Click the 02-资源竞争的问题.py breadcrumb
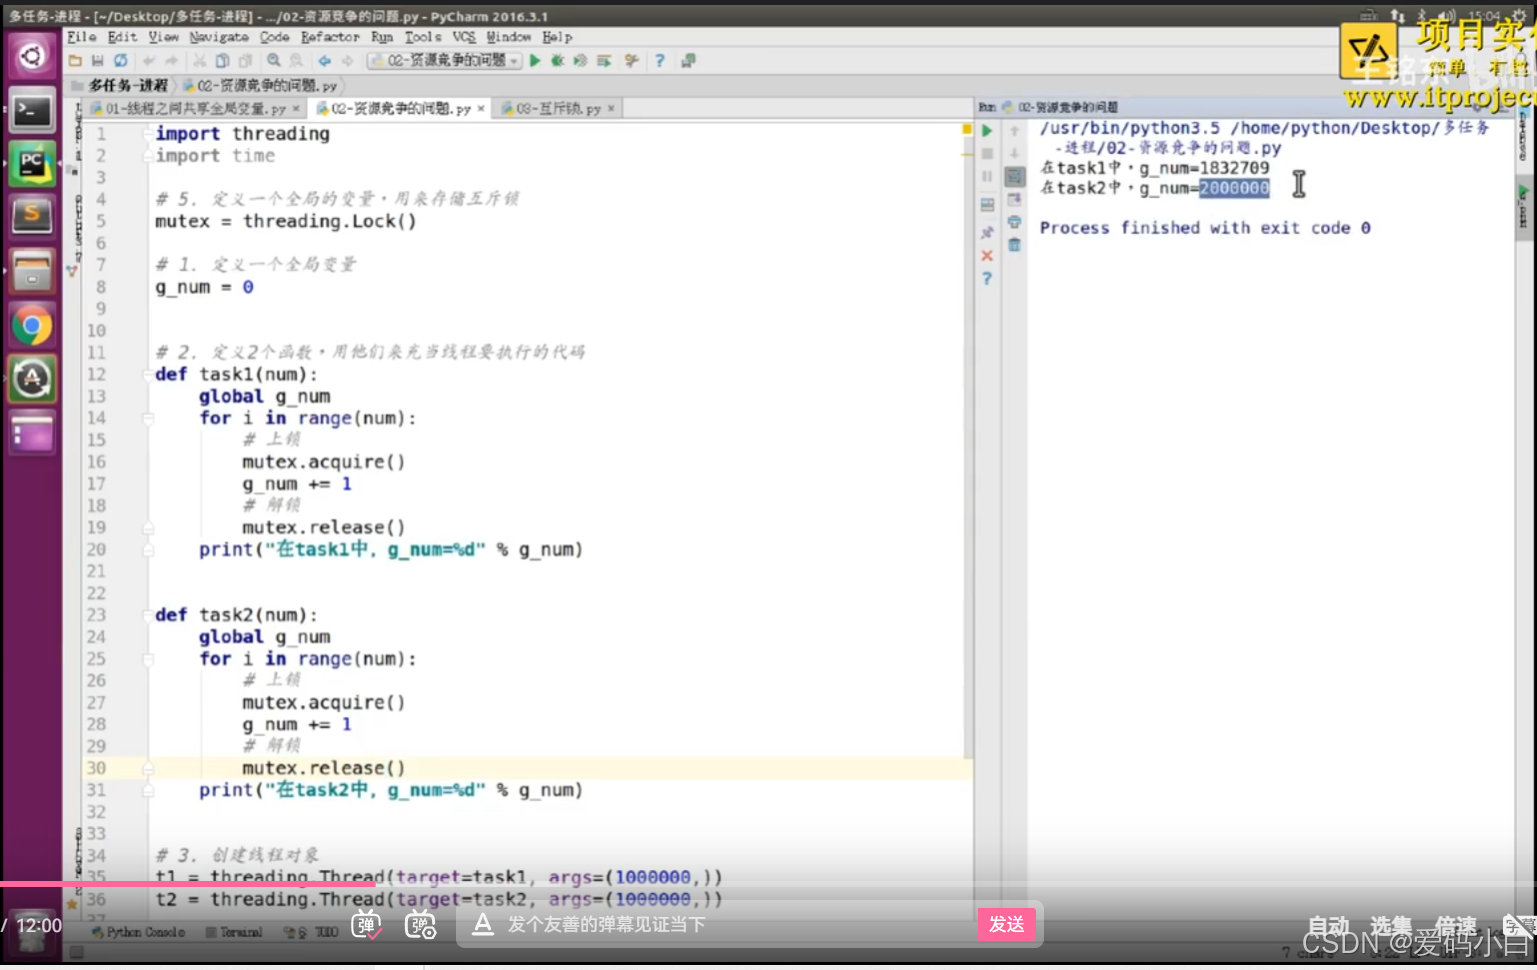Image resolution: width=1537 pixels, height=970 pixels. coord(260,86)
